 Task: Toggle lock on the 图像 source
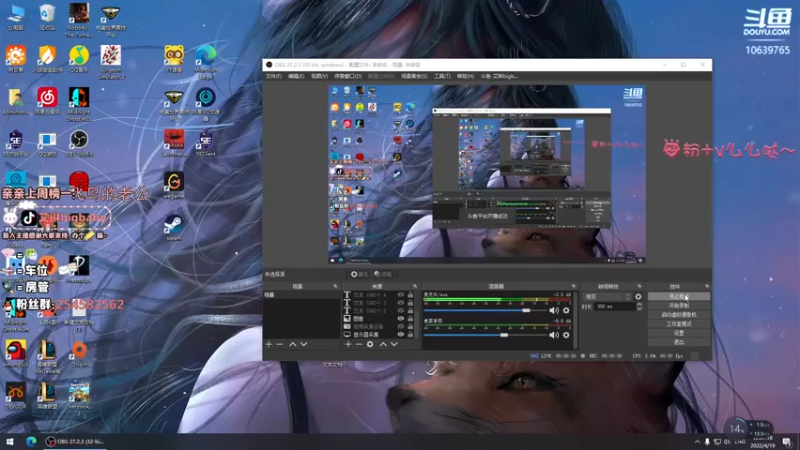coord(410,318)
